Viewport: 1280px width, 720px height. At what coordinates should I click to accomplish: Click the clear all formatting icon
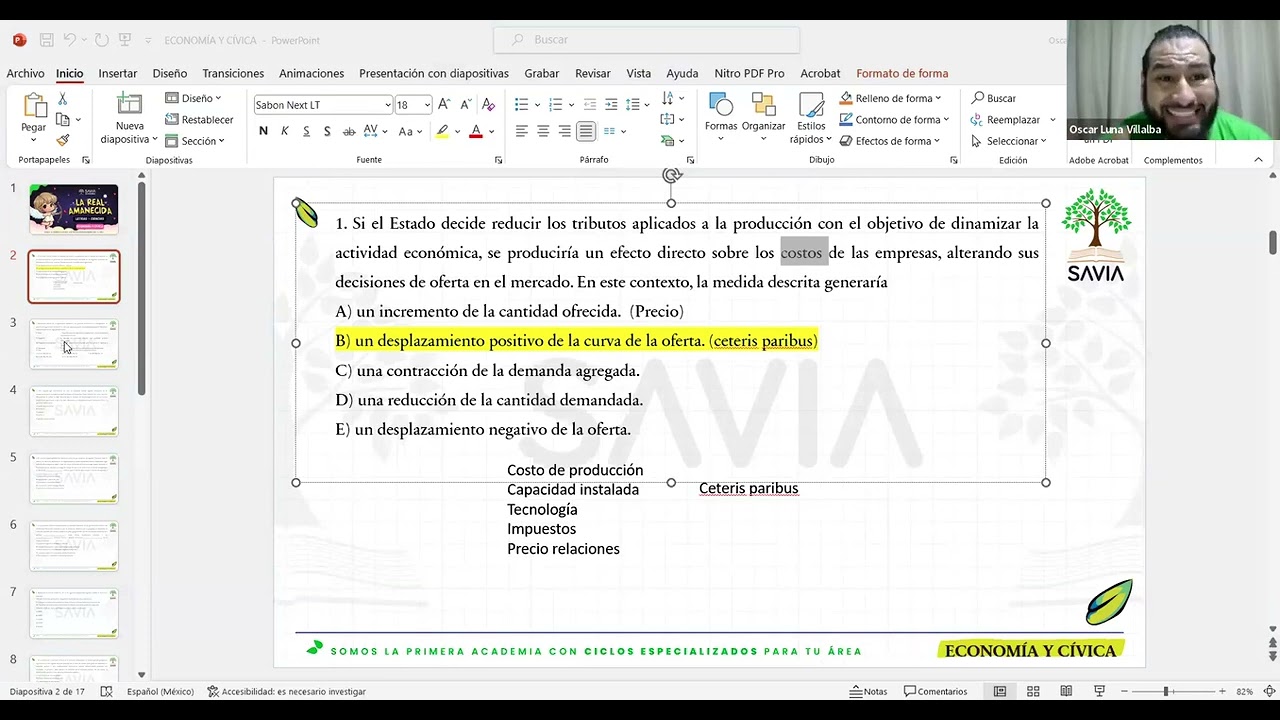[488, 104]
